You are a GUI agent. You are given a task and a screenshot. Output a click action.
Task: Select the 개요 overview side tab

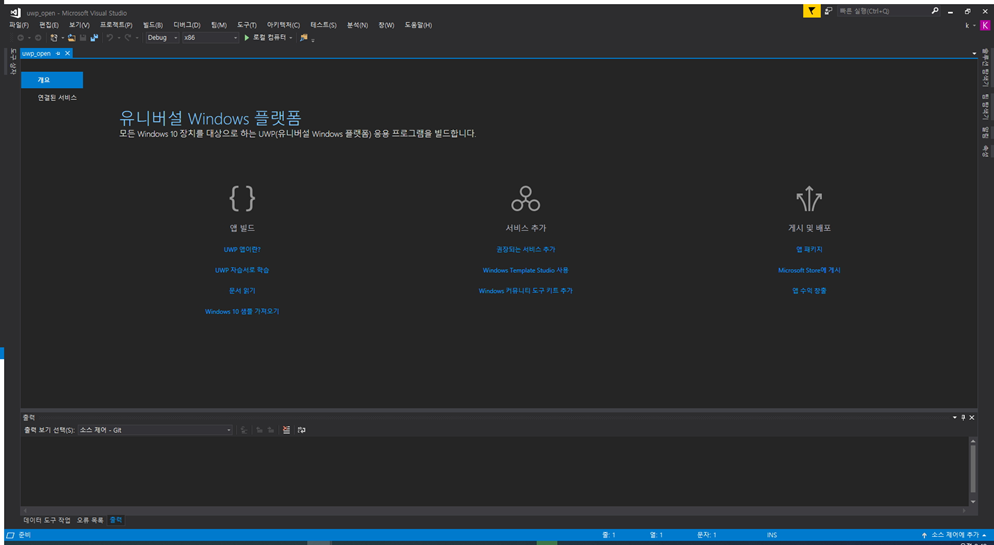pyautogui.click(x=51, y=80)
